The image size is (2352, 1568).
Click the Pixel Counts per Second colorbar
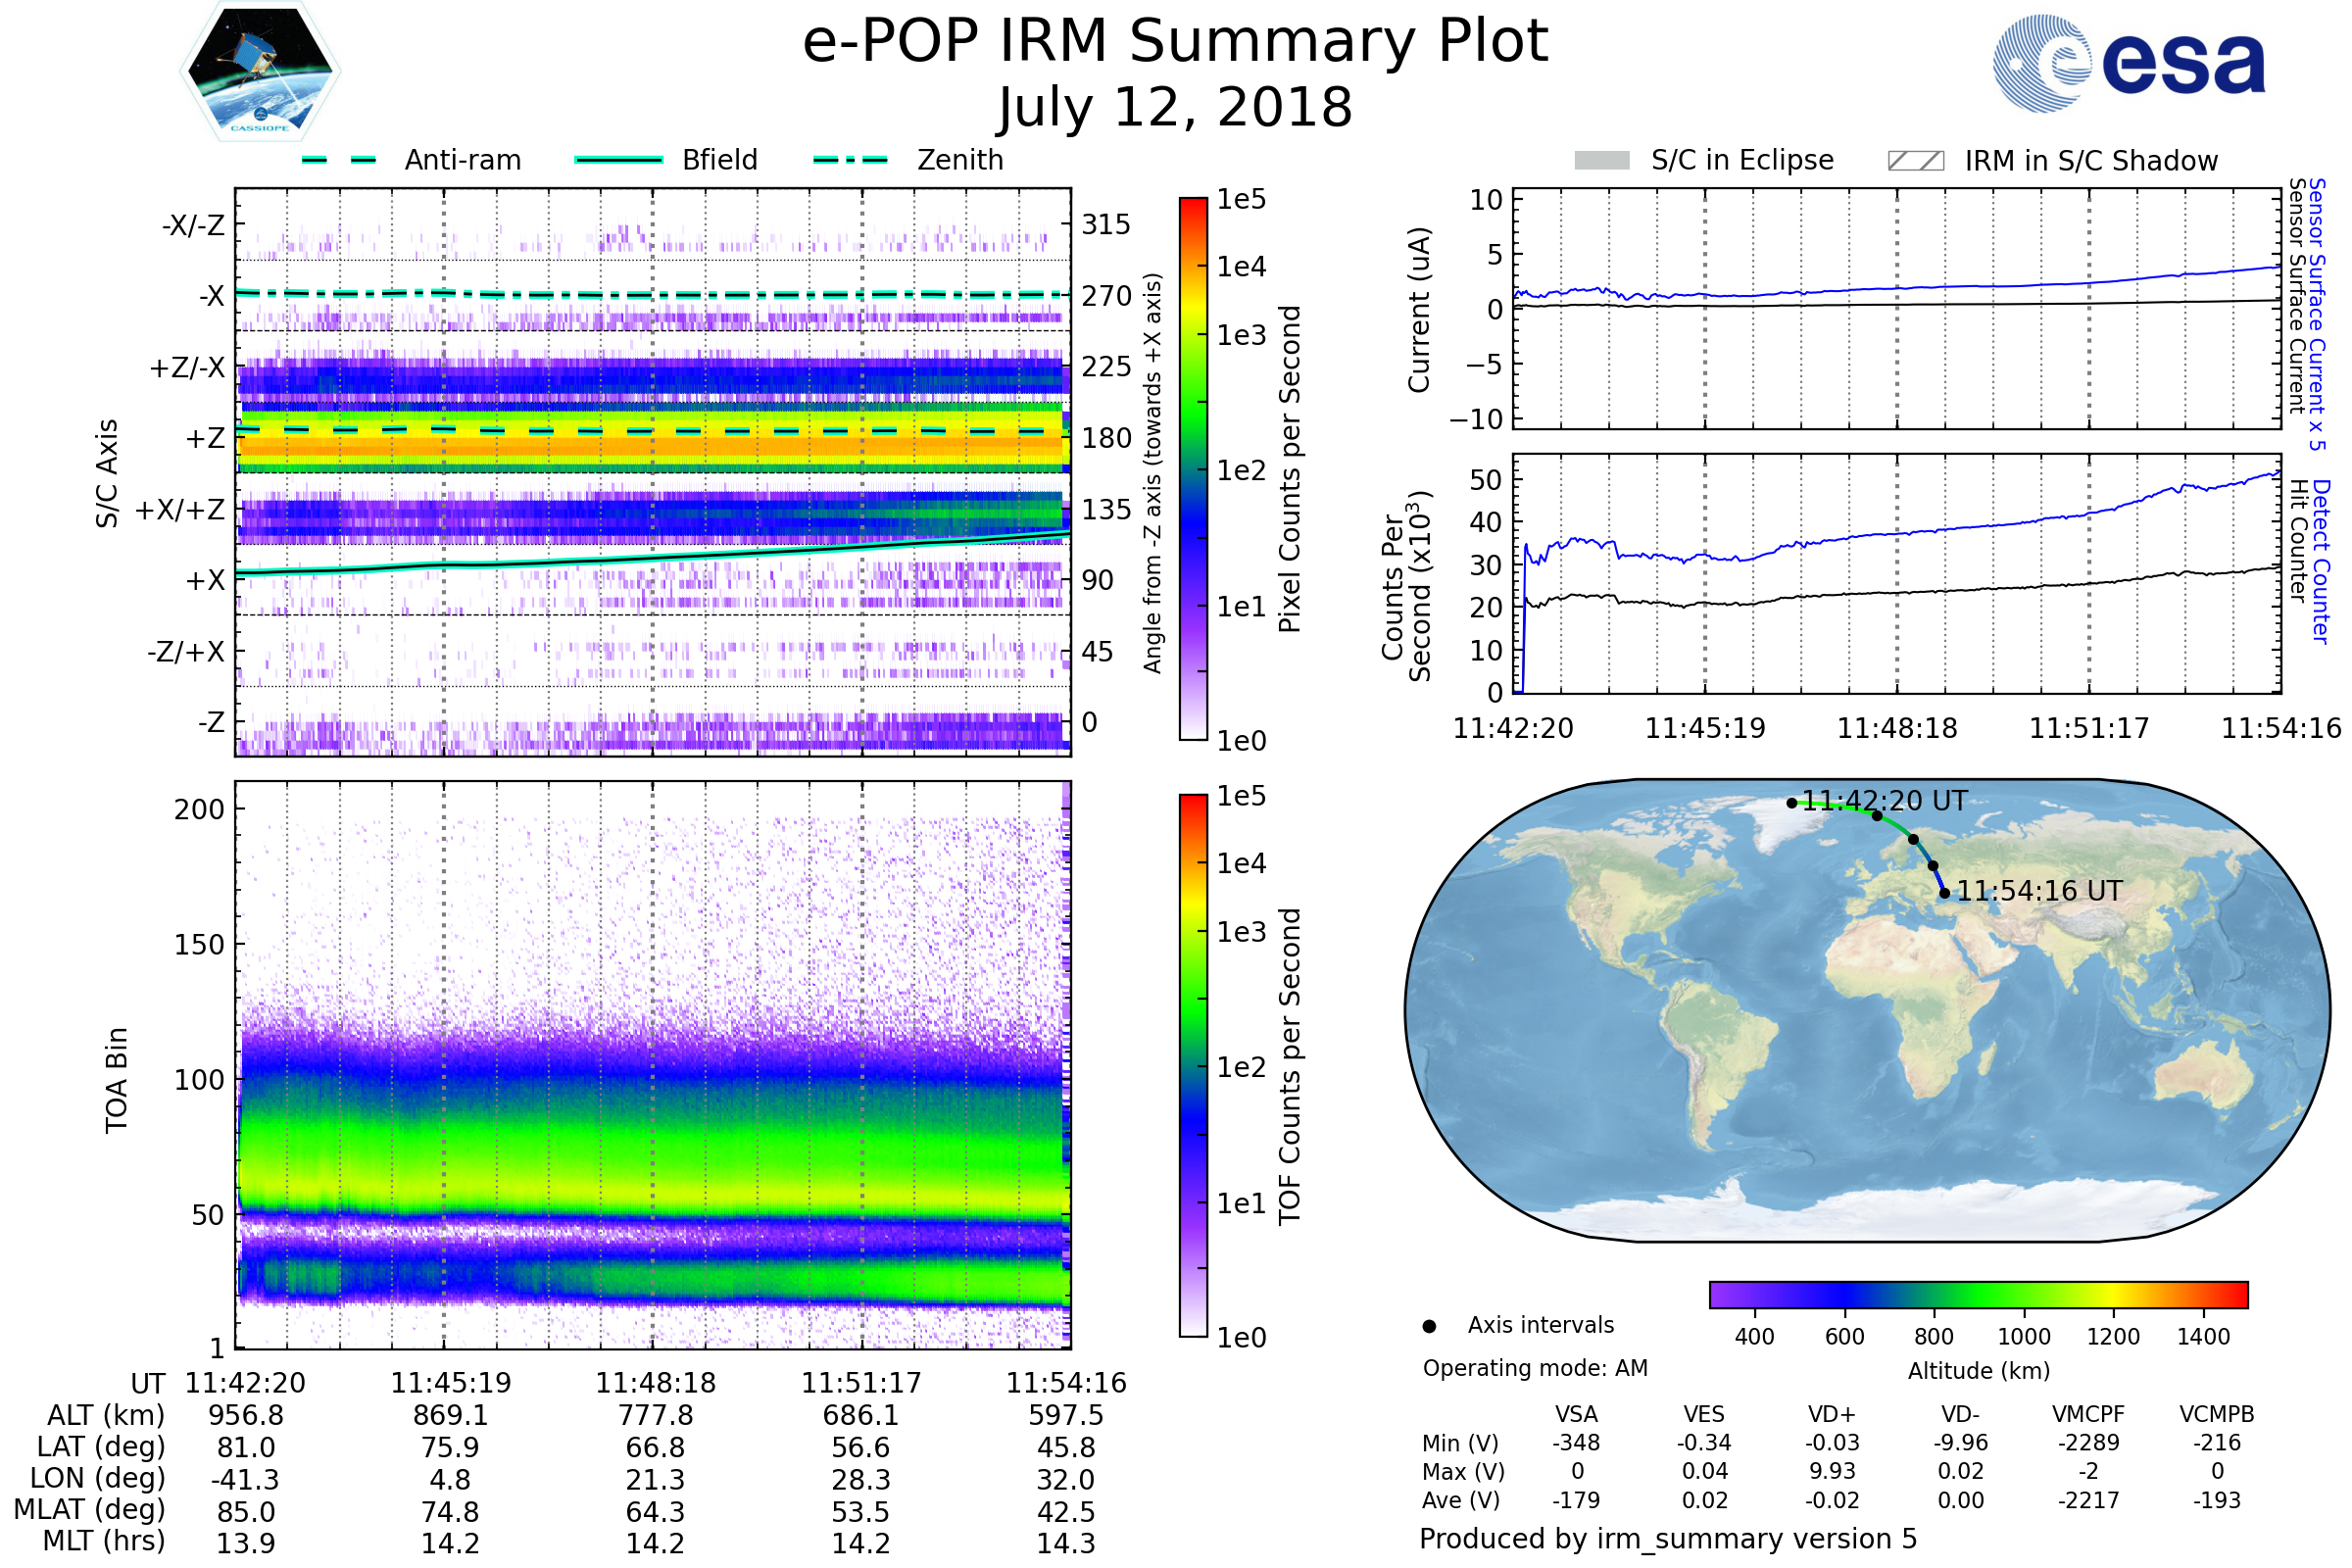1193,469
